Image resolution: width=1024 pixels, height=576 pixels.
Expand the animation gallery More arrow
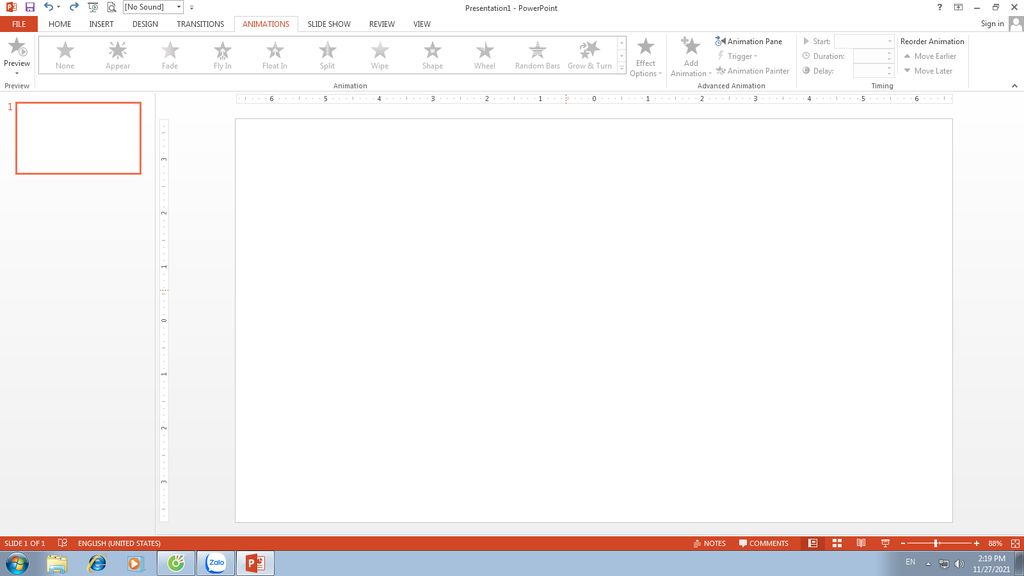tap(622, 67)
